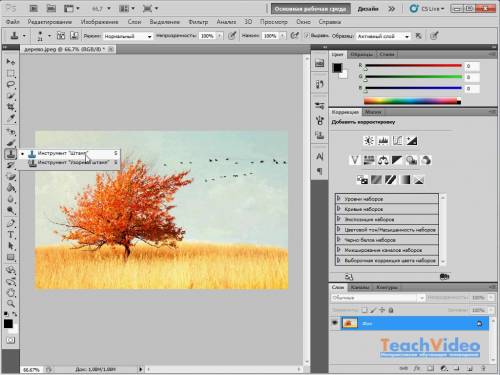Select the Pen tool
500x375 pixels.
pos(11,223)
